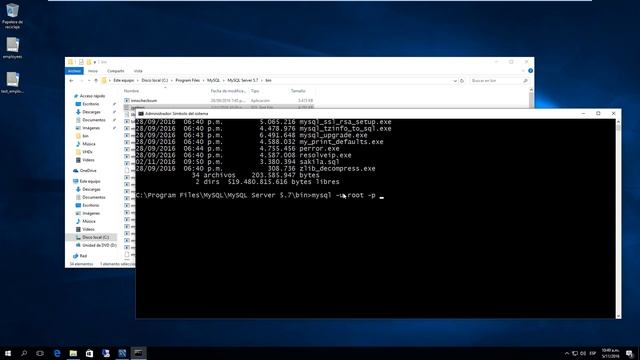Click the scroll-down arrow of the command prompt
The image size is (640, 360).
(618, 316)
